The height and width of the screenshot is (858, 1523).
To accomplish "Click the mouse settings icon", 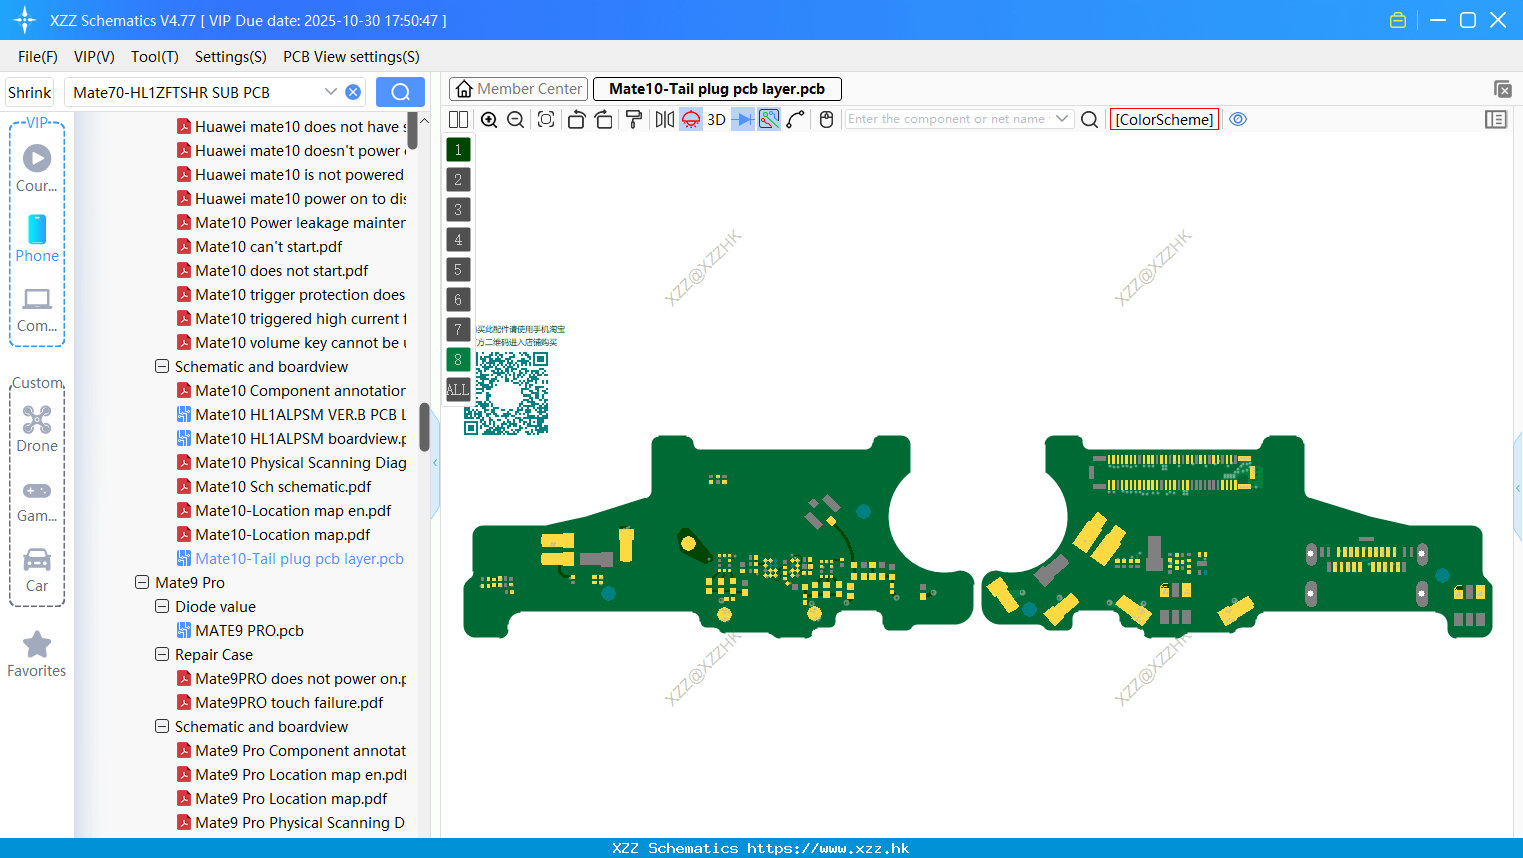I will click(x=826, y=119).
